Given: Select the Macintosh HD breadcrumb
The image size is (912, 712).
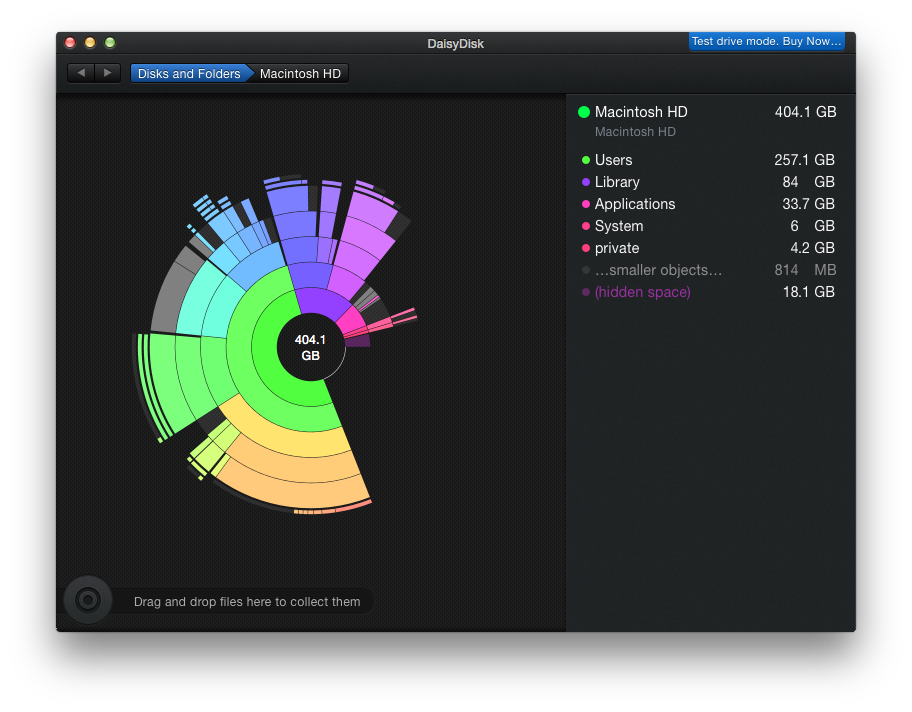Looking at the screenshot, I should [x=300, y=73].
